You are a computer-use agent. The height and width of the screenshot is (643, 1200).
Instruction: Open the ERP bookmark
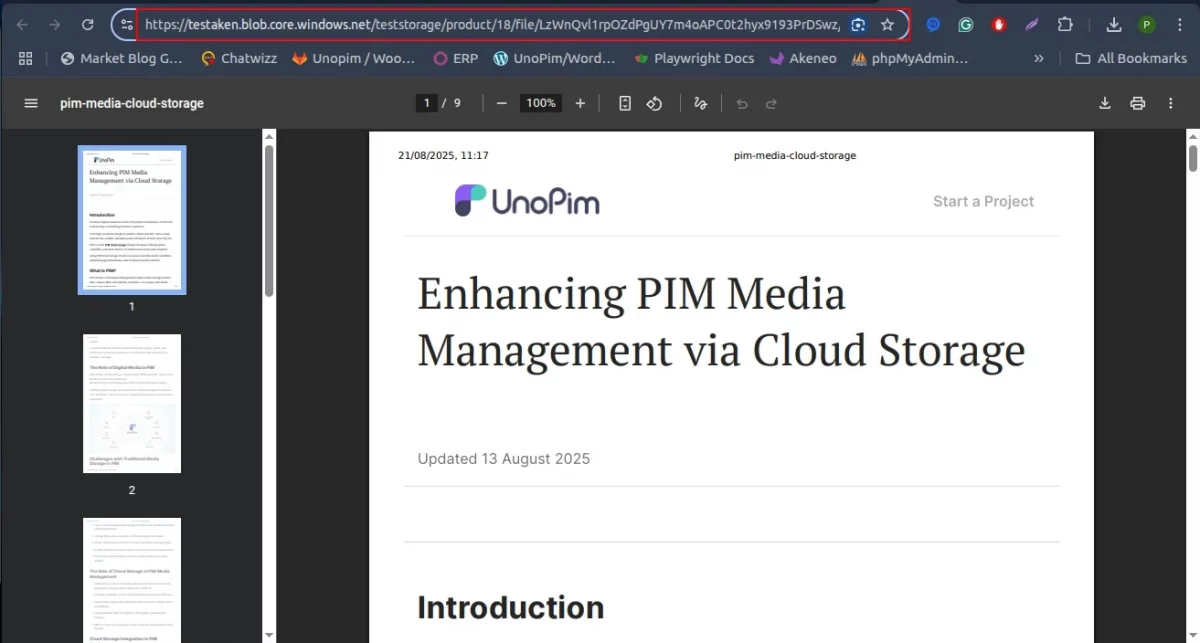455,58
